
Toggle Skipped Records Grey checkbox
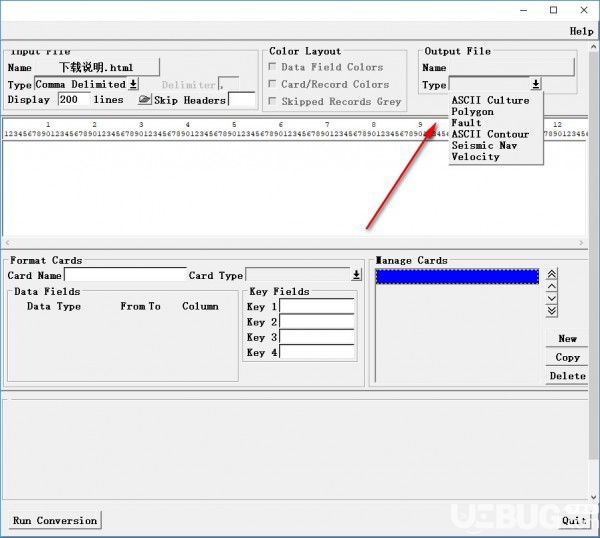pos(272,101)
